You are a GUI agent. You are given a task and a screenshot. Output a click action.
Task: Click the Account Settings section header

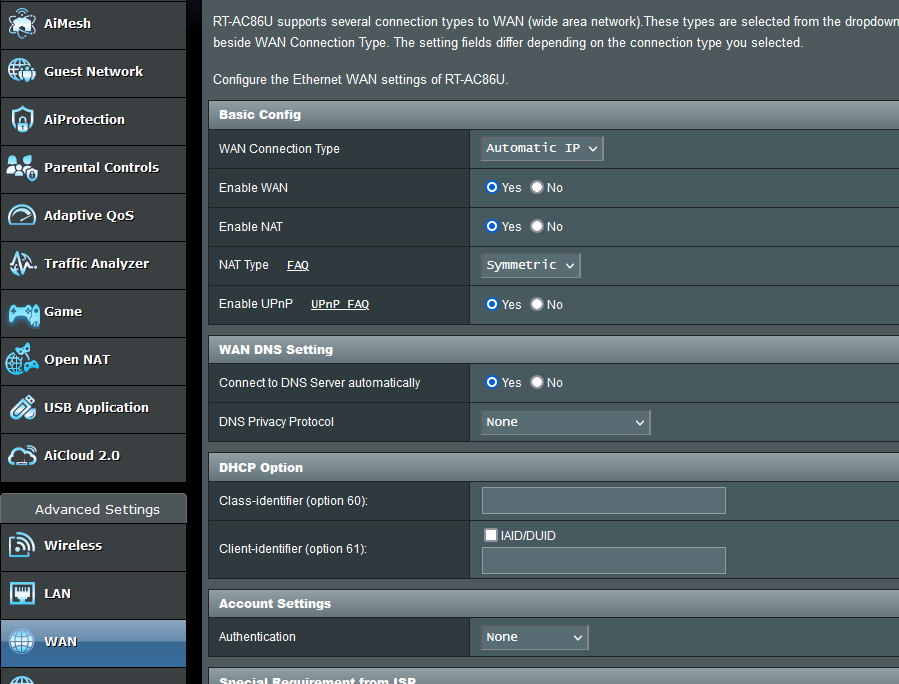click(x=553, y=604)
